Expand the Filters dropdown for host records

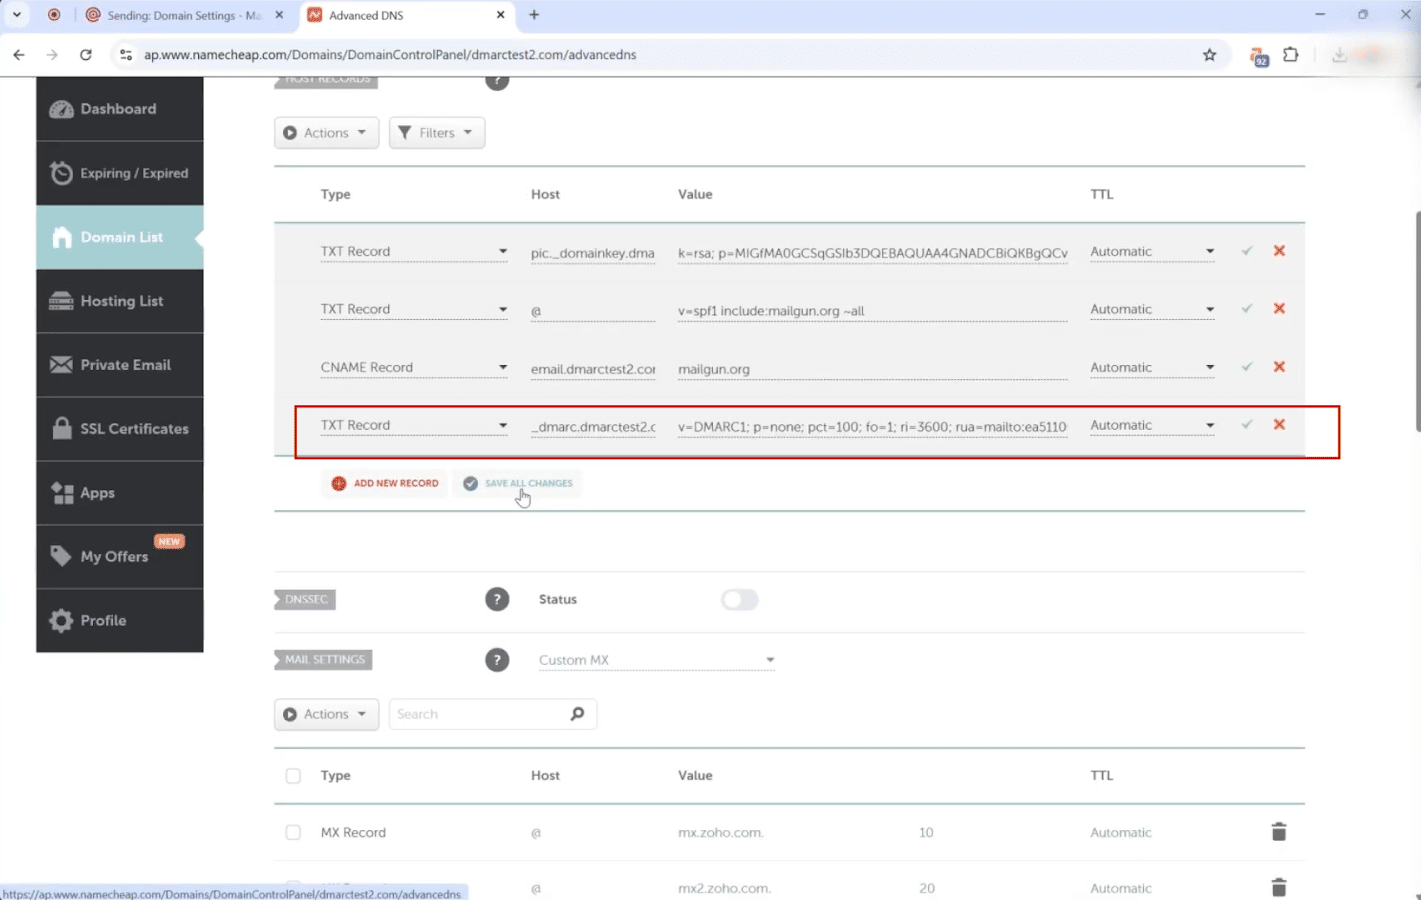[436, 133]
